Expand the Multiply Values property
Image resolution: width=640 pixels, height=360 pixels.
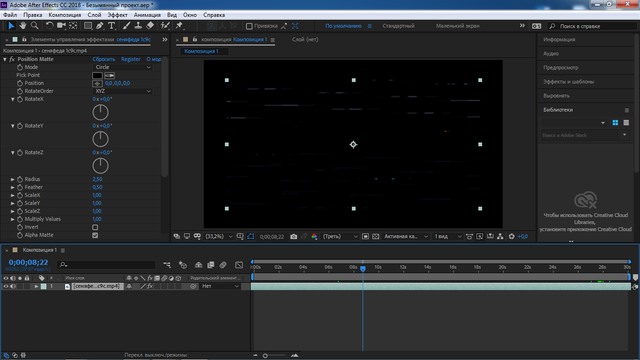click(x=13, y=219)
